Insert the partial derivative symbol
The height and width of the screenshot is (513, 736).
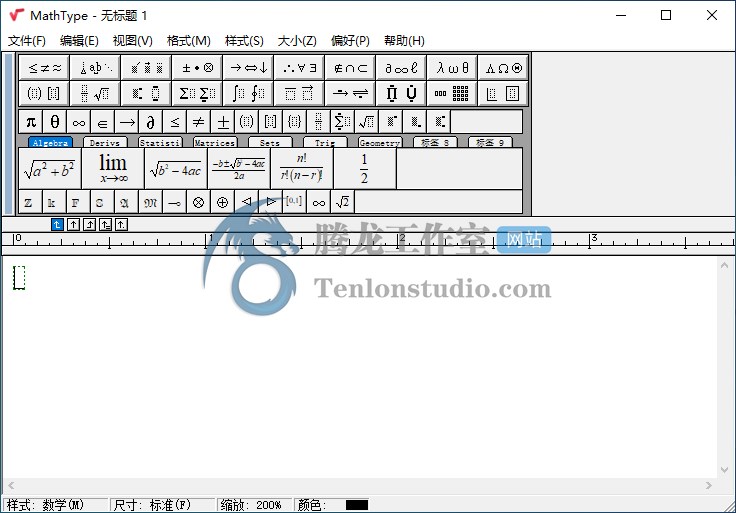(151, 122)
